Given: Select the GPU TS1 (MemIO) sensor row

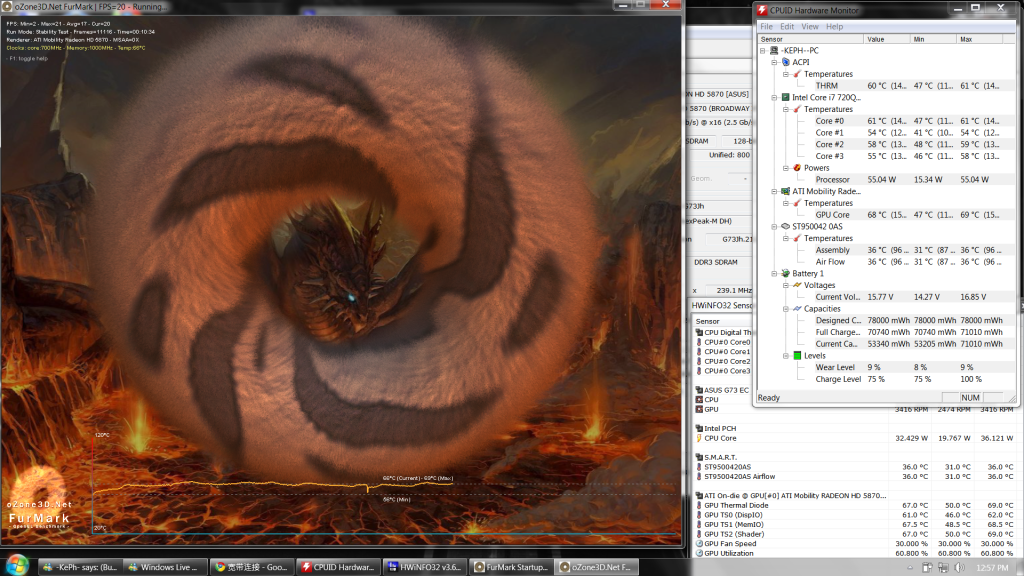Looking at the screenshot, I should [856, 524].
